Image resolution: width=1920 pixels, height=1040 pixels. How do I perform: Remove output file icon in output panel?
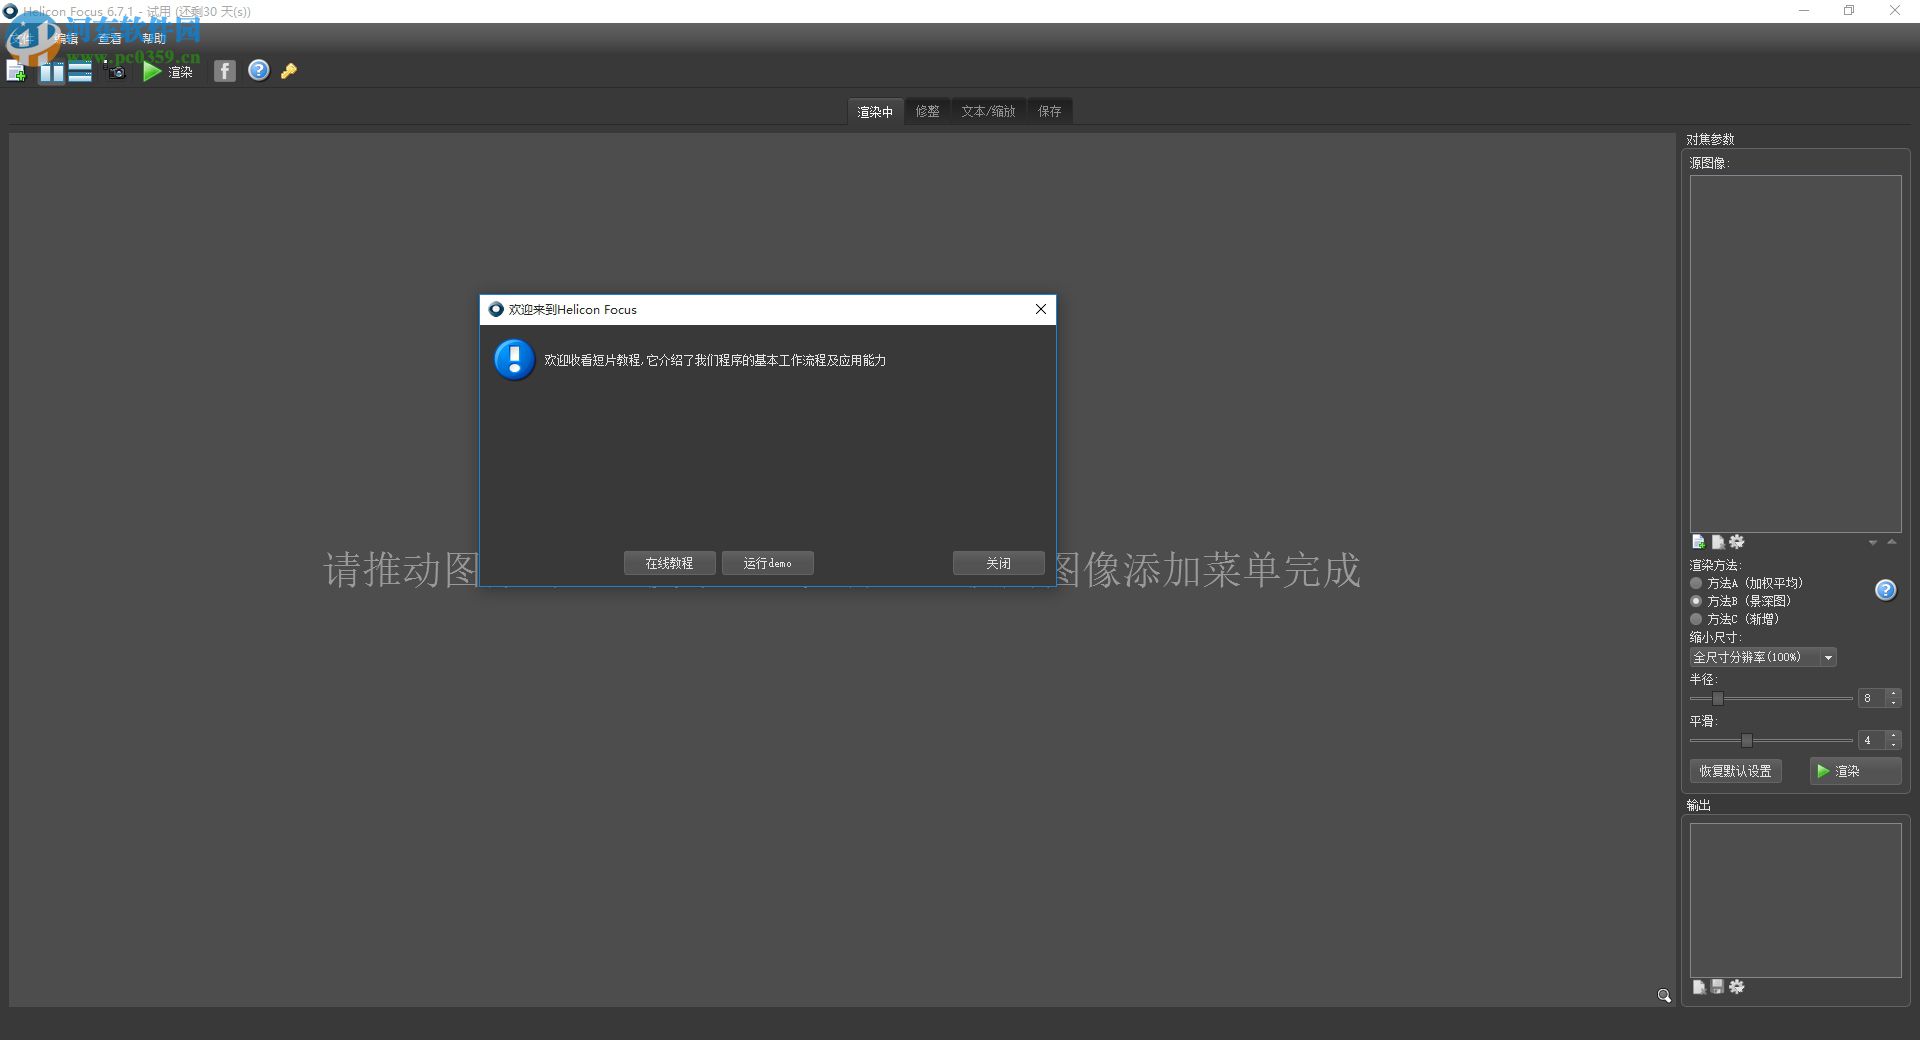(1698, 987)
